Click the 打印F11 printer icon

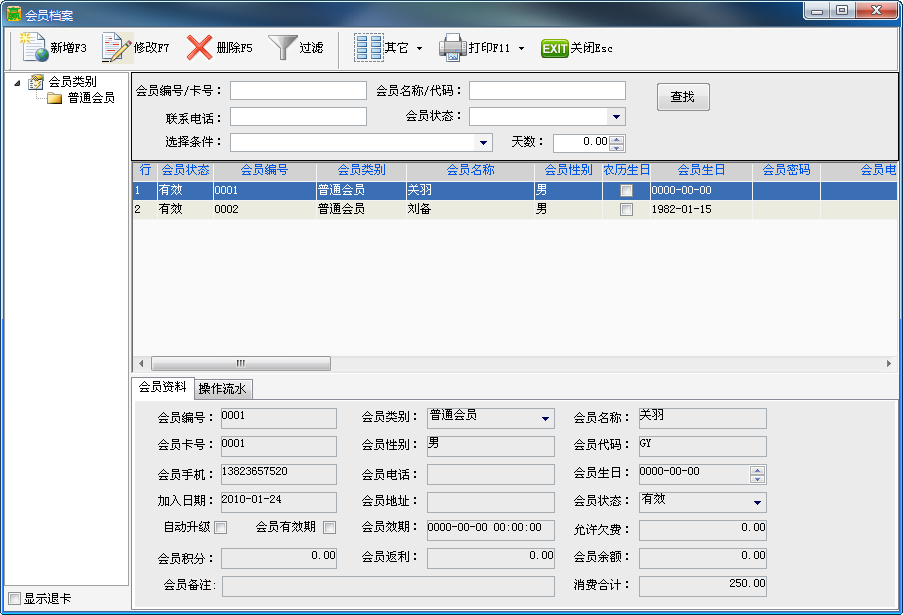click(x=453, y=47)
